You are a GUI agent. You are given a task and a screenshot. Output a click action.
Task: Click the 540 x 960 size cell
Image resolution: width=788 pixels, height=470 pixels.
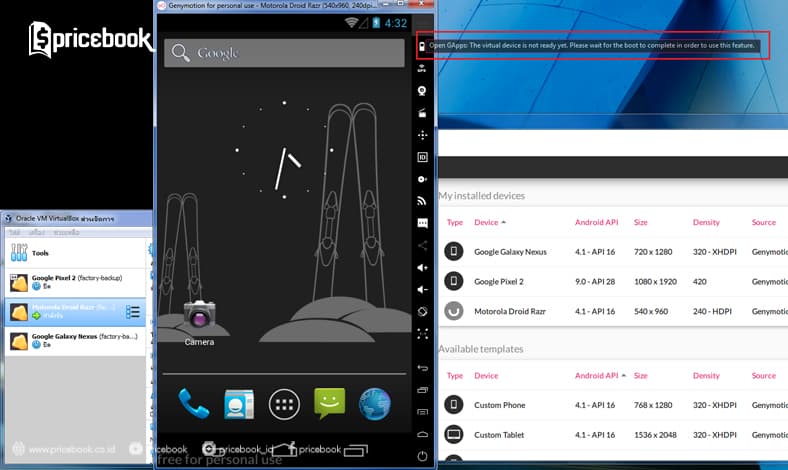pos(651,311)
